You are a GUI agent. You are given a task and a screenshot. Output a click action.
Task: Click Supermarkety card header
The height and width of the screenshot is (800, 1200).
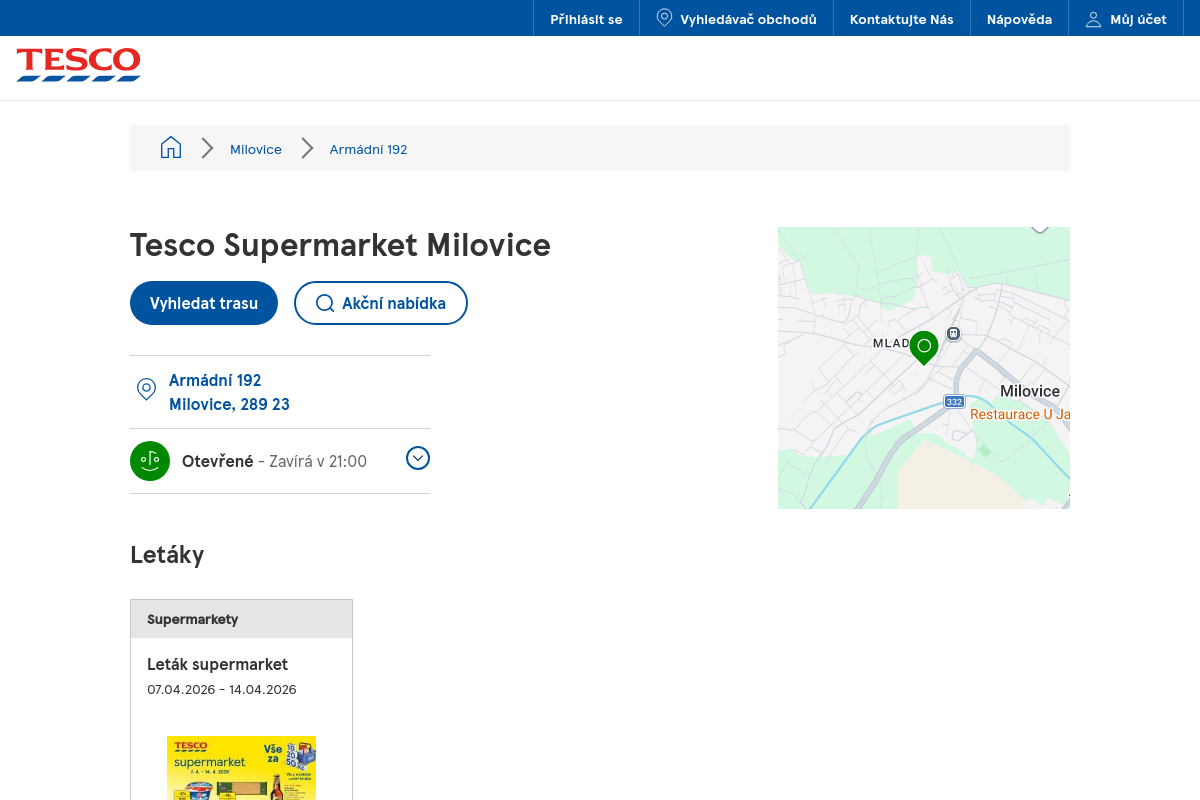coord(241,619)
